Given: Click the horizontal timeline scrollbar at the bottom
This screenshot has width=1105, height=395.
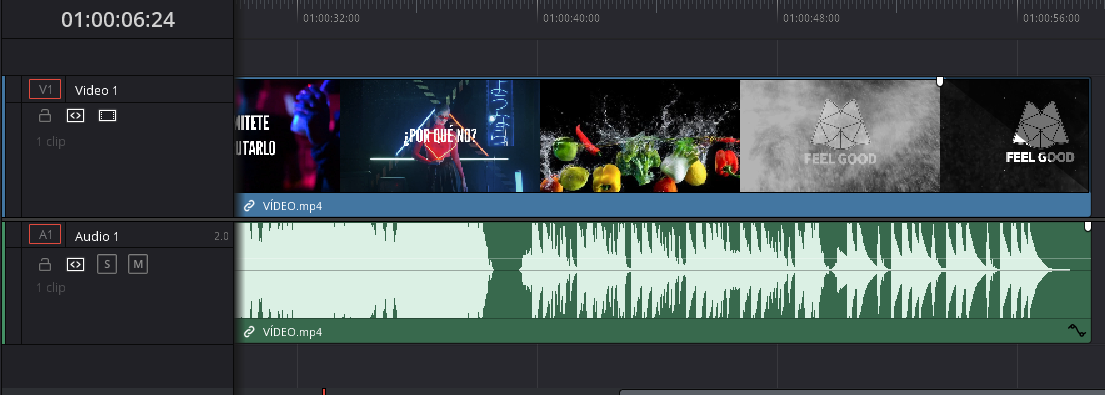Looking at the screenshot, I should point(862,392).
